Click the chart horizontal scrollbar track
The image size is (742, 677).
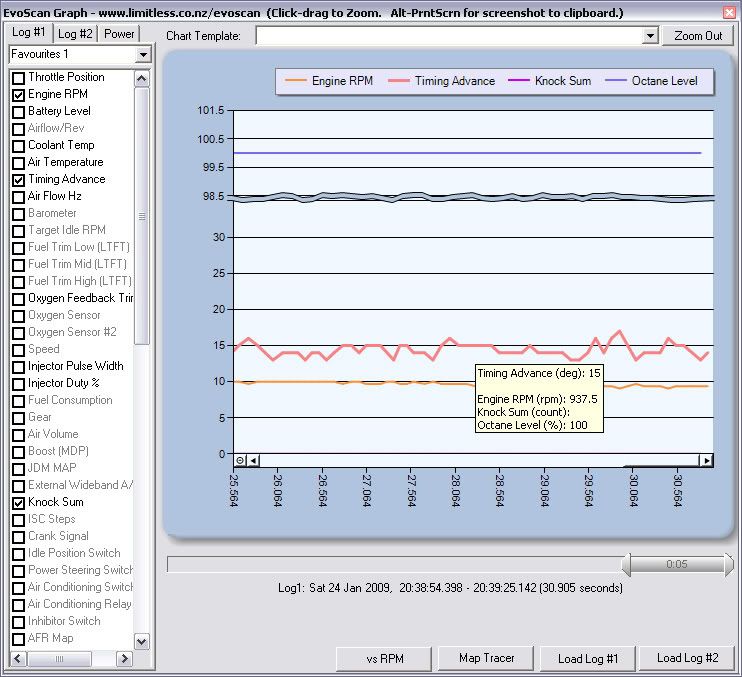click(479, 460)
